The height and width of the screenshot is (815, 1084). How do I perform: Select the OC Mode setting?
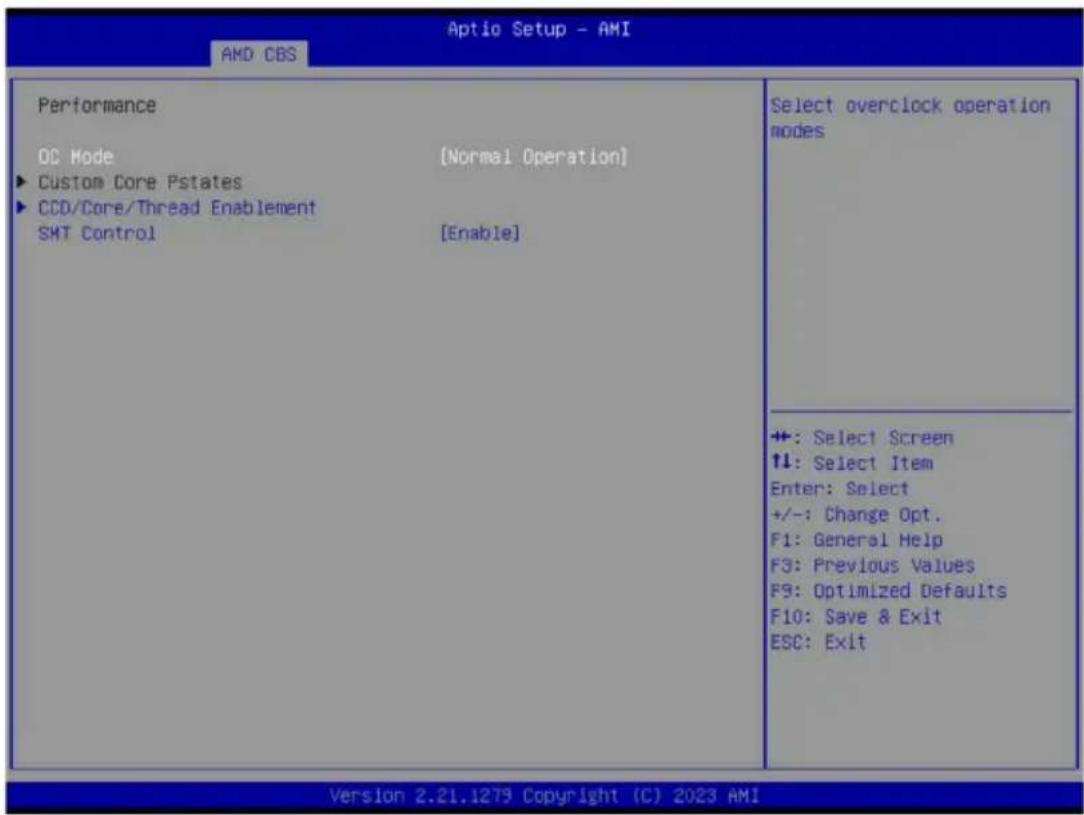click(75, 157)
